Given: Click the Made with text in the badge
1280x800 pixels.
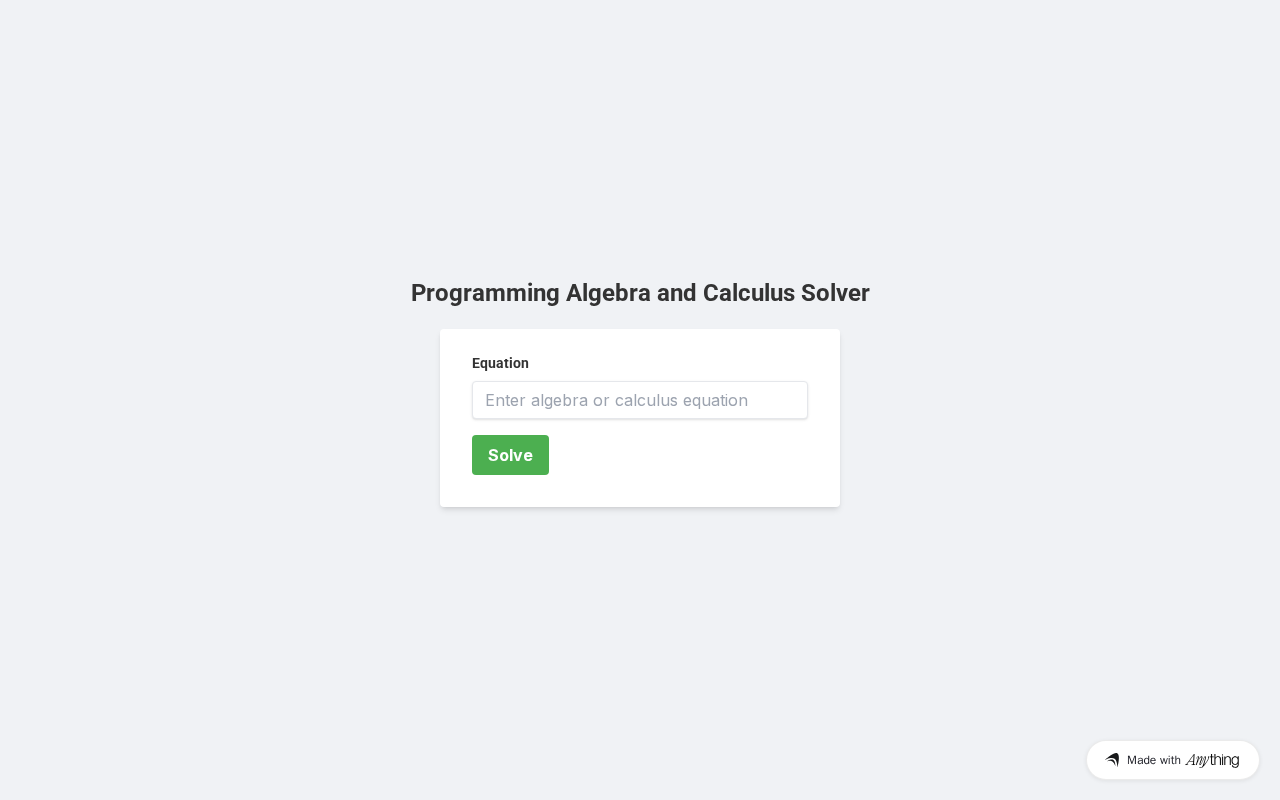Looking at the screenshot, I should coord(1154,760).
